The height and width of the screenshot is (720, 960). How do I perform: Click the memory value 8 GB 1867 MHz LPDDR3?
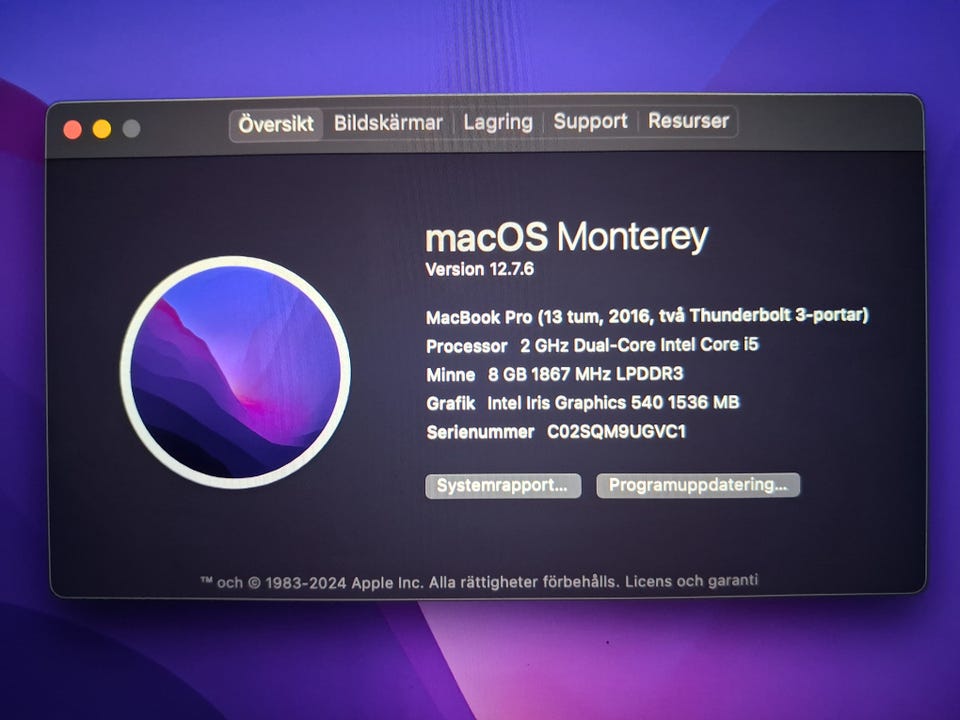(x=585, y=374)
